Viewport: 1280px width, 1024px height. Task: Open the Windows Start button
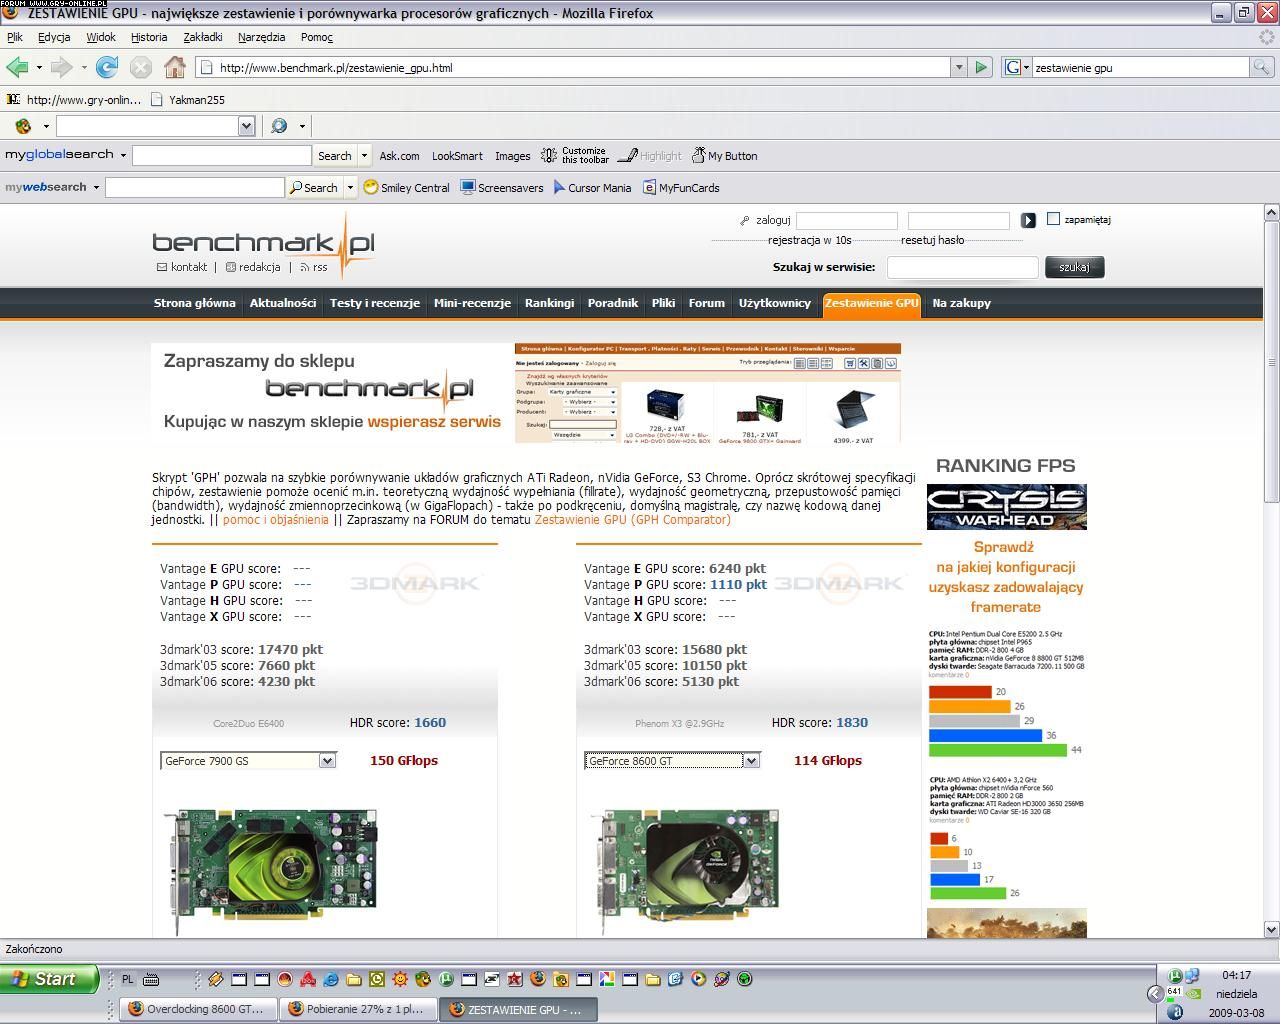click(x=49, y=979)
